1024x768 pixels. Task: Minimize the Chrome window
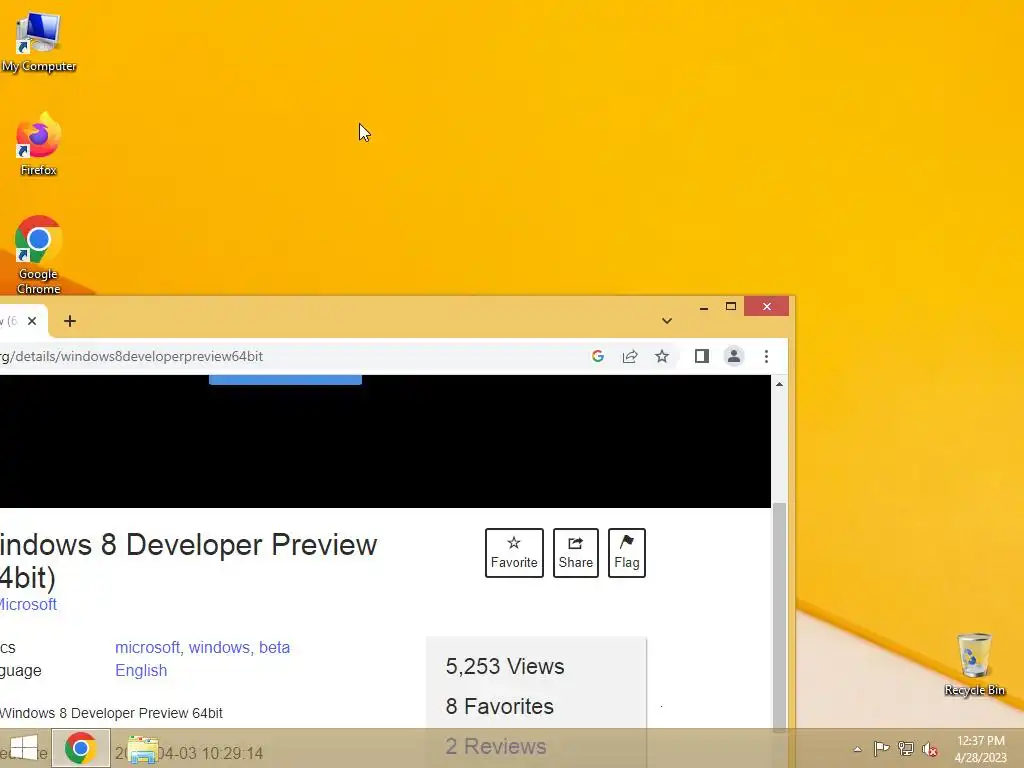click(703, 307)
